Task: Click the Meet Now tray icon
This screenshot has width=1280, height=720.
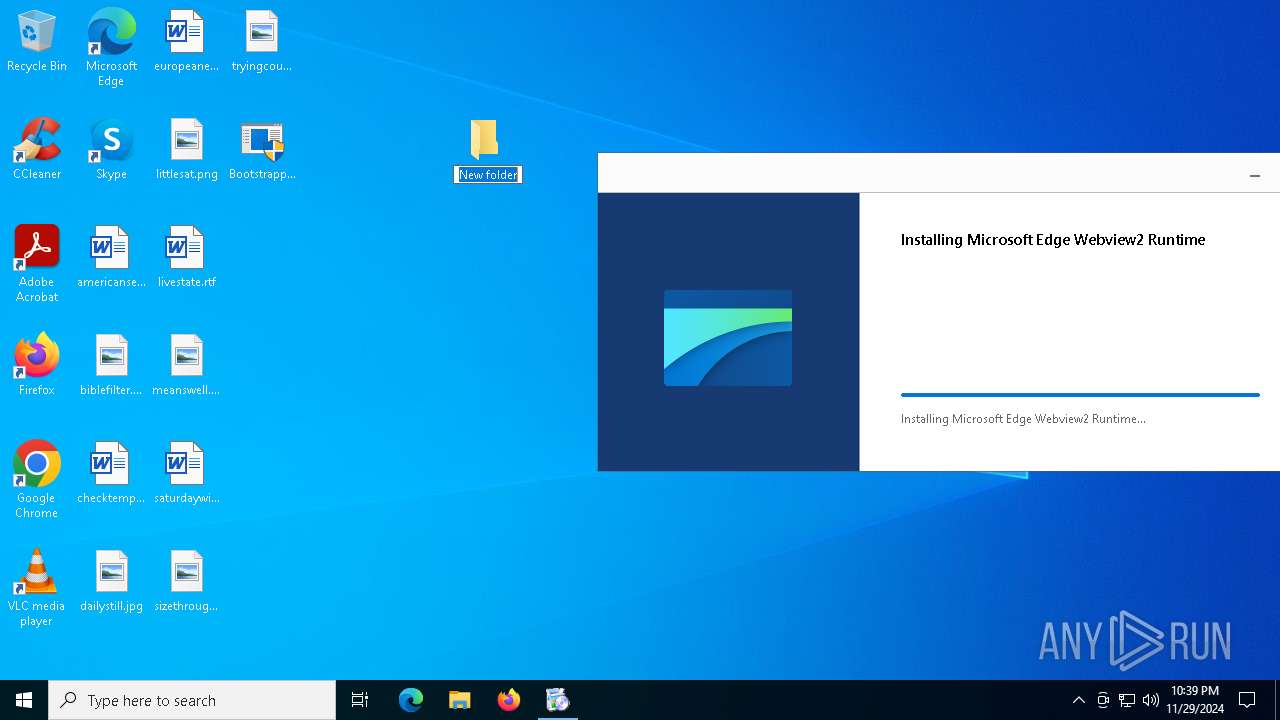Action: (x=1103, y=700)
